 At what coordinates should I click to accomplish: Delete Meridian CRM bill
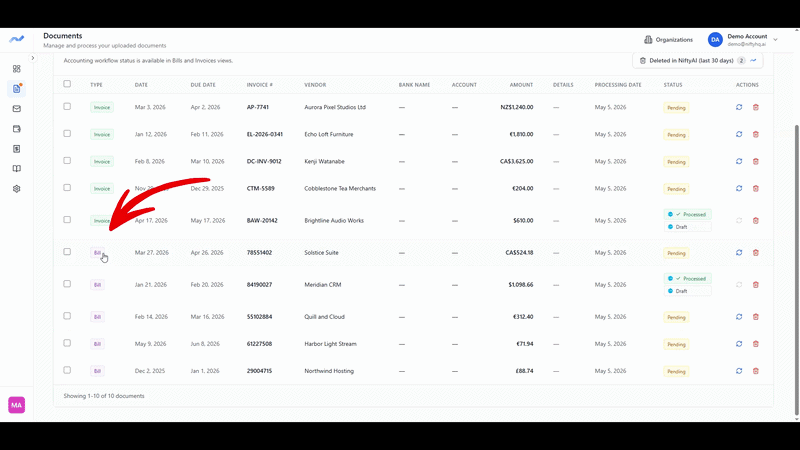tap(756, 285)
